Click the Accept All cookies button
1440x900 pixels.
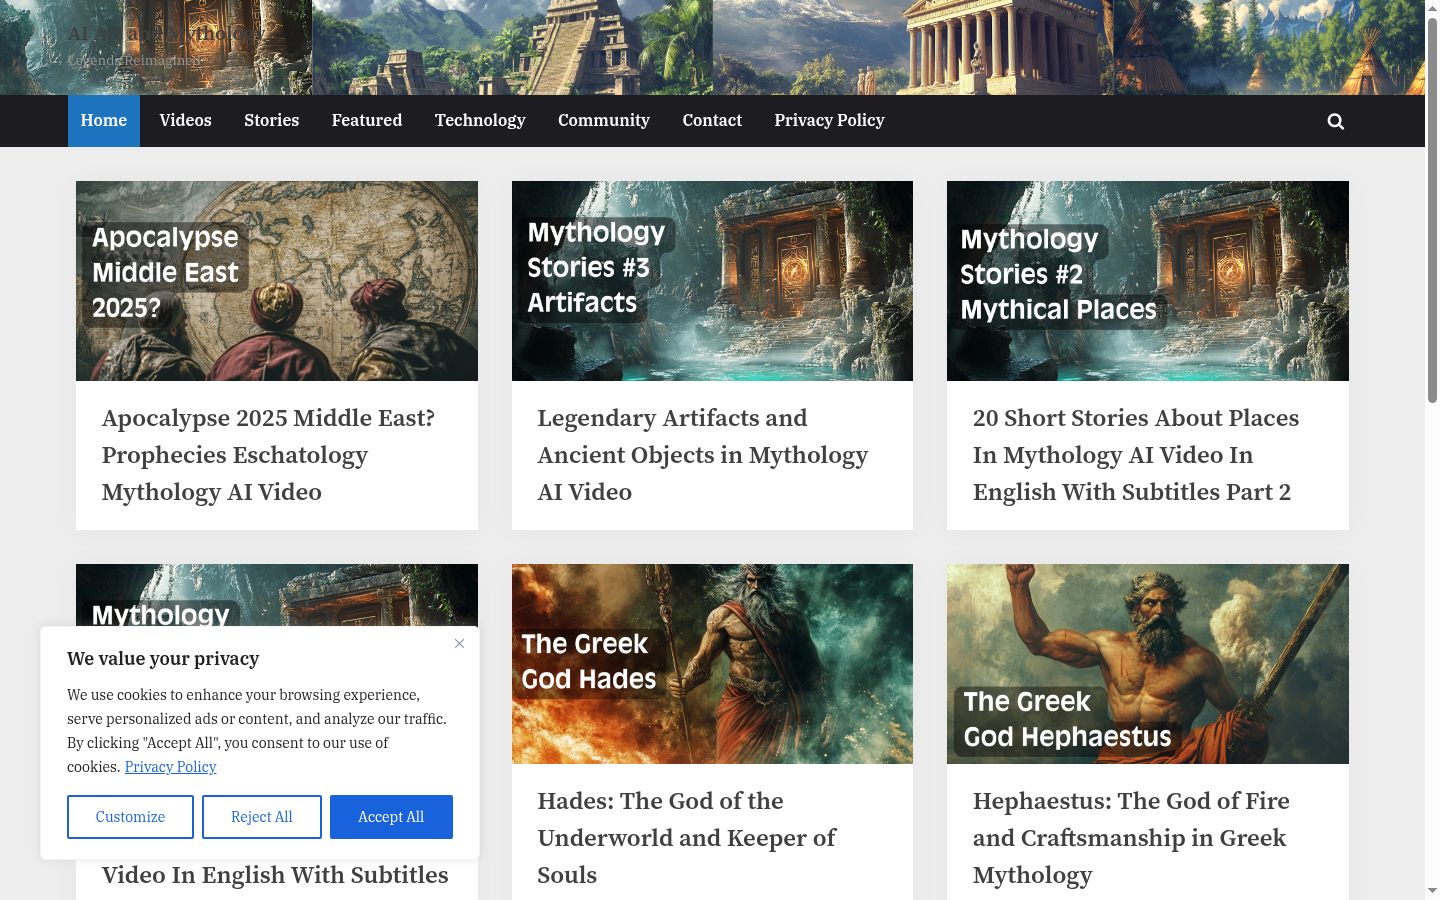point(391,817)
